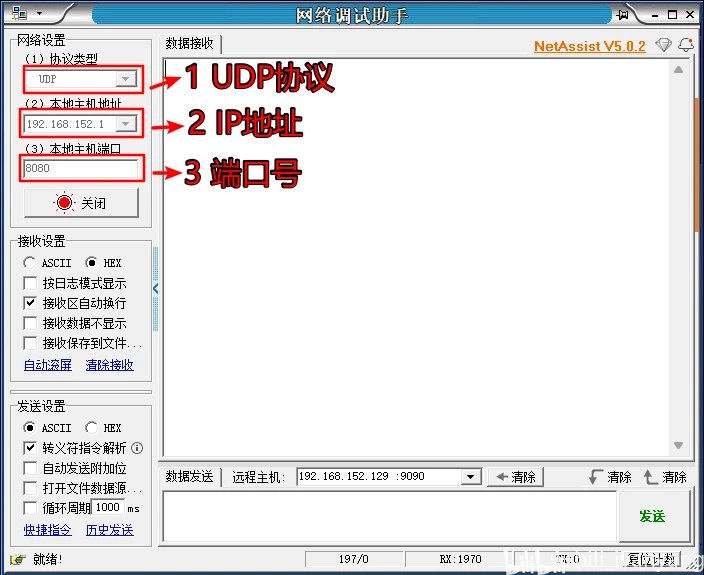Click the RX:1970 status bar entry
Screen dimensions: 704x575
coord(460,559)
